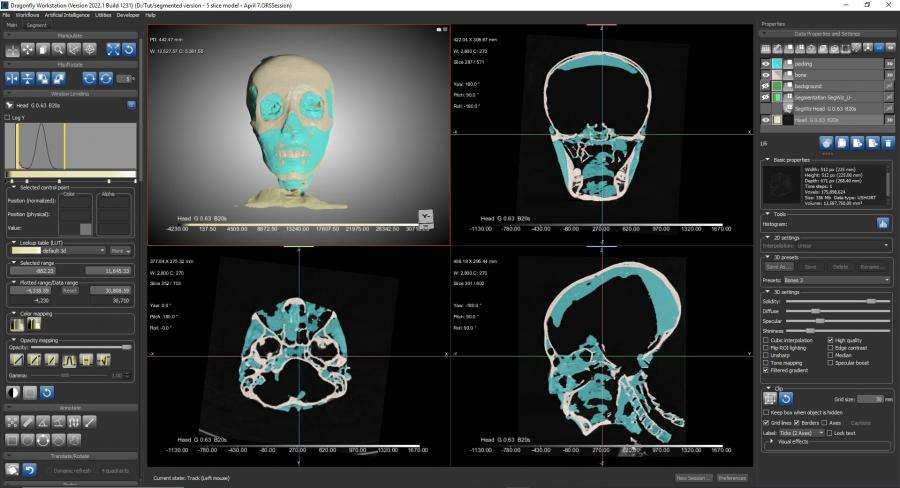Click the Reset view icon in Manipulate

point(129,49)
